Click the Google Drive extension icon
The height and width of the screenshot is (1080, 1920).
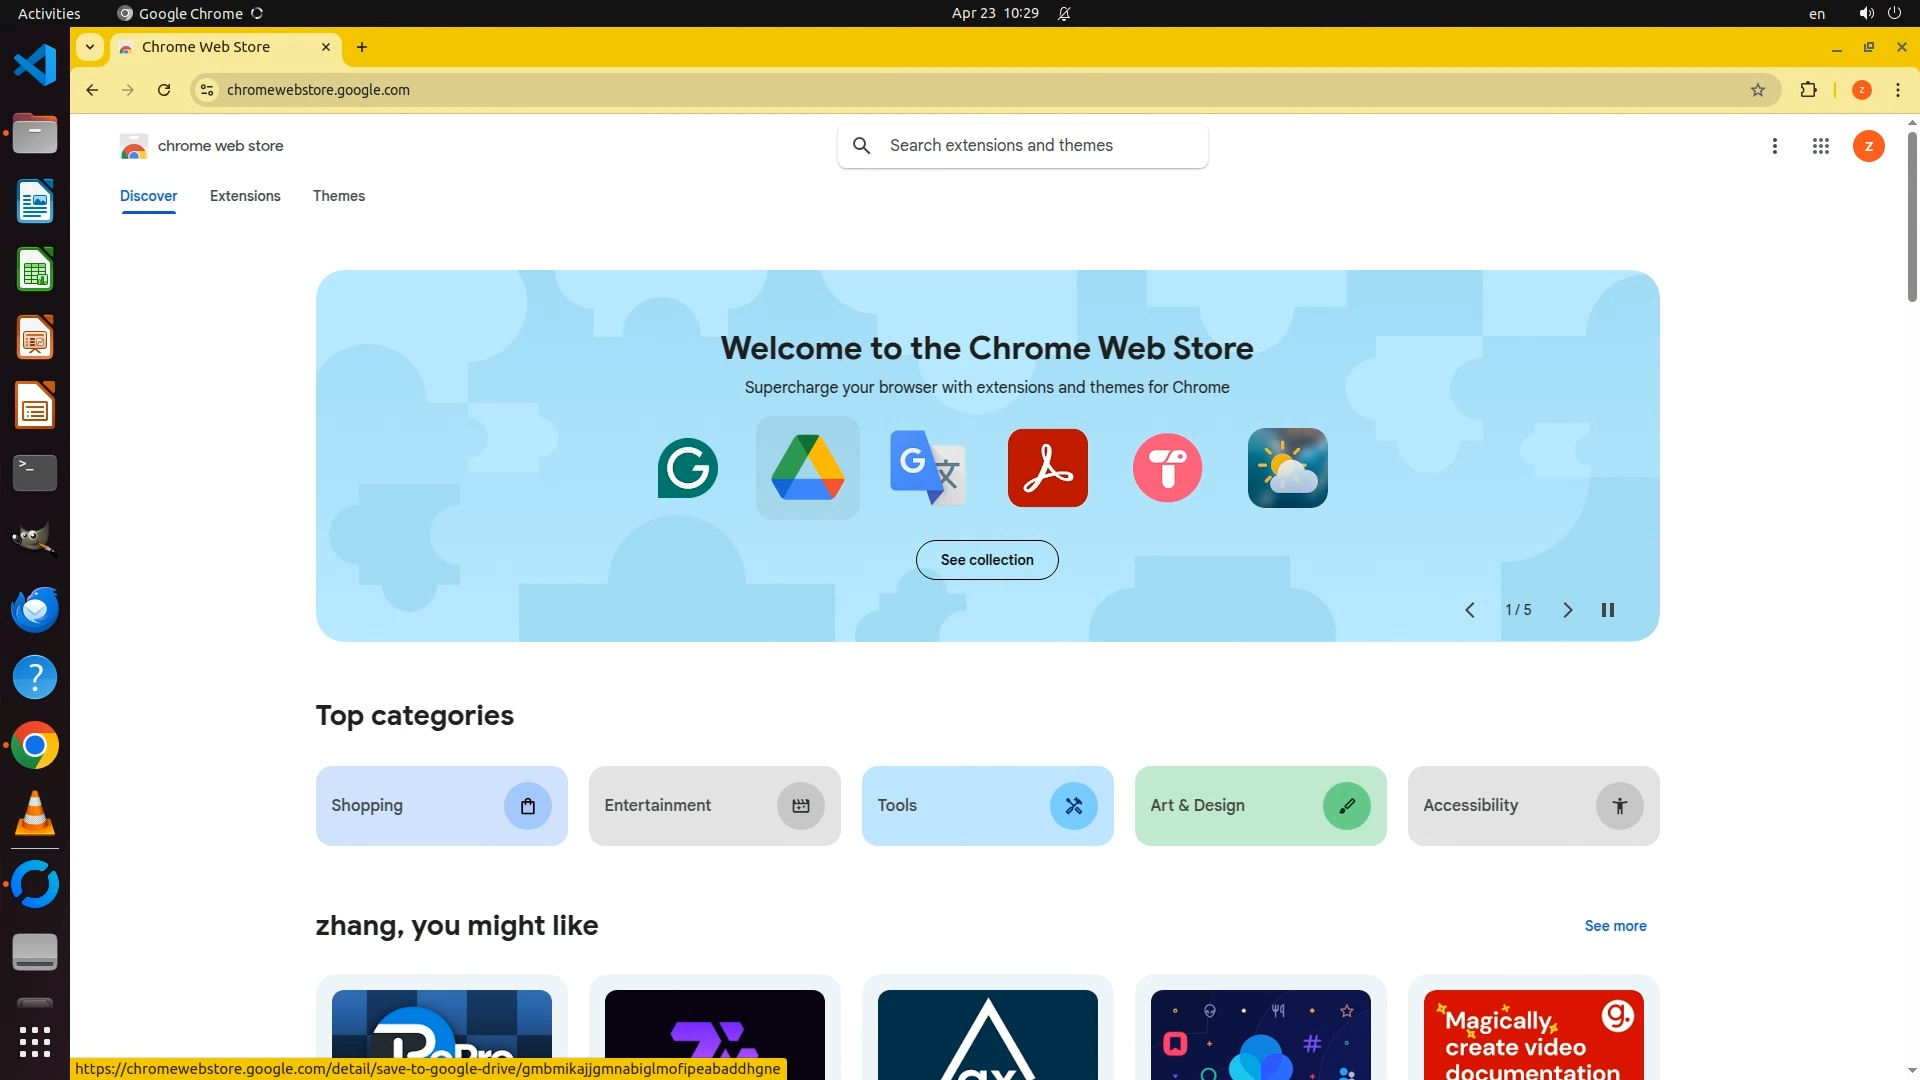pyautogui.click(x=807, y=468)
